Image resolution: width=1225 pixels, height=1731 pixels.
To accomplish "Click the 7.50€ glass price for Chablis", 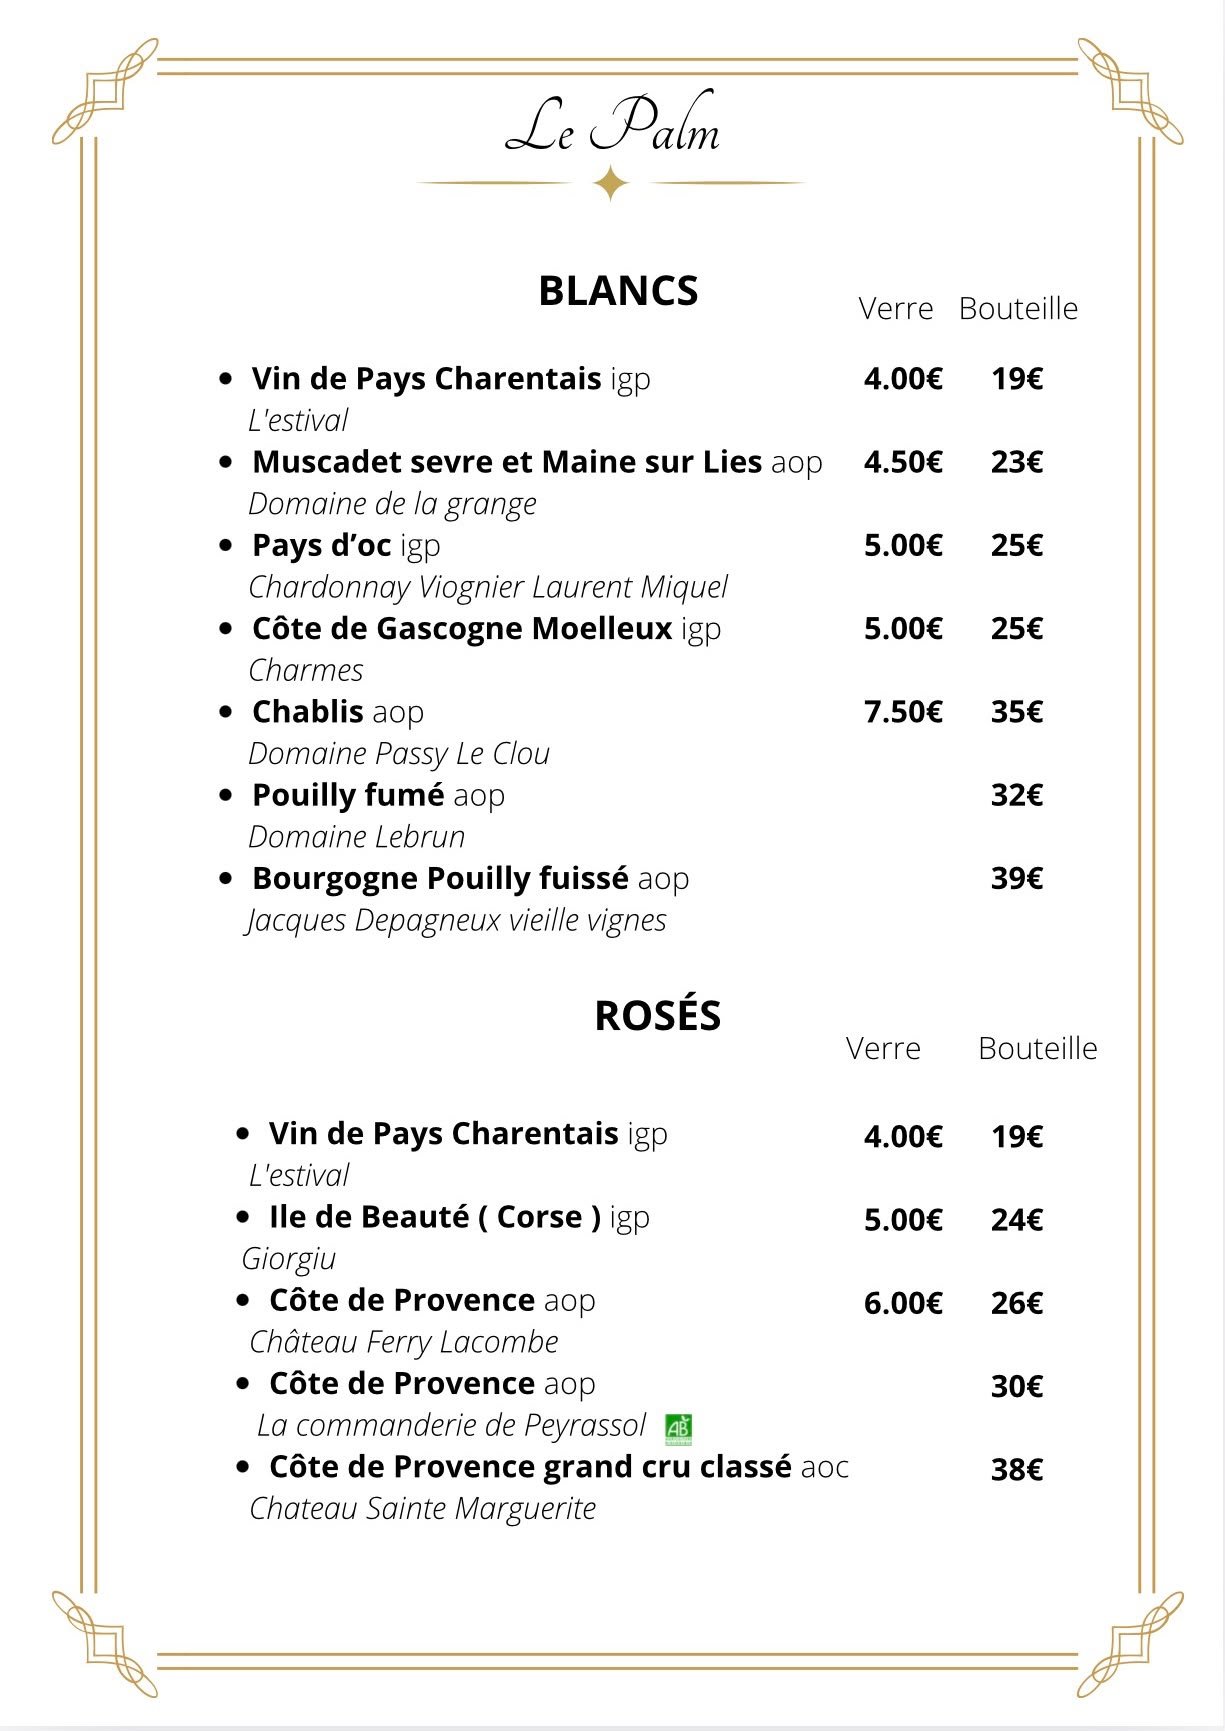I will click(x=903, y=712).
